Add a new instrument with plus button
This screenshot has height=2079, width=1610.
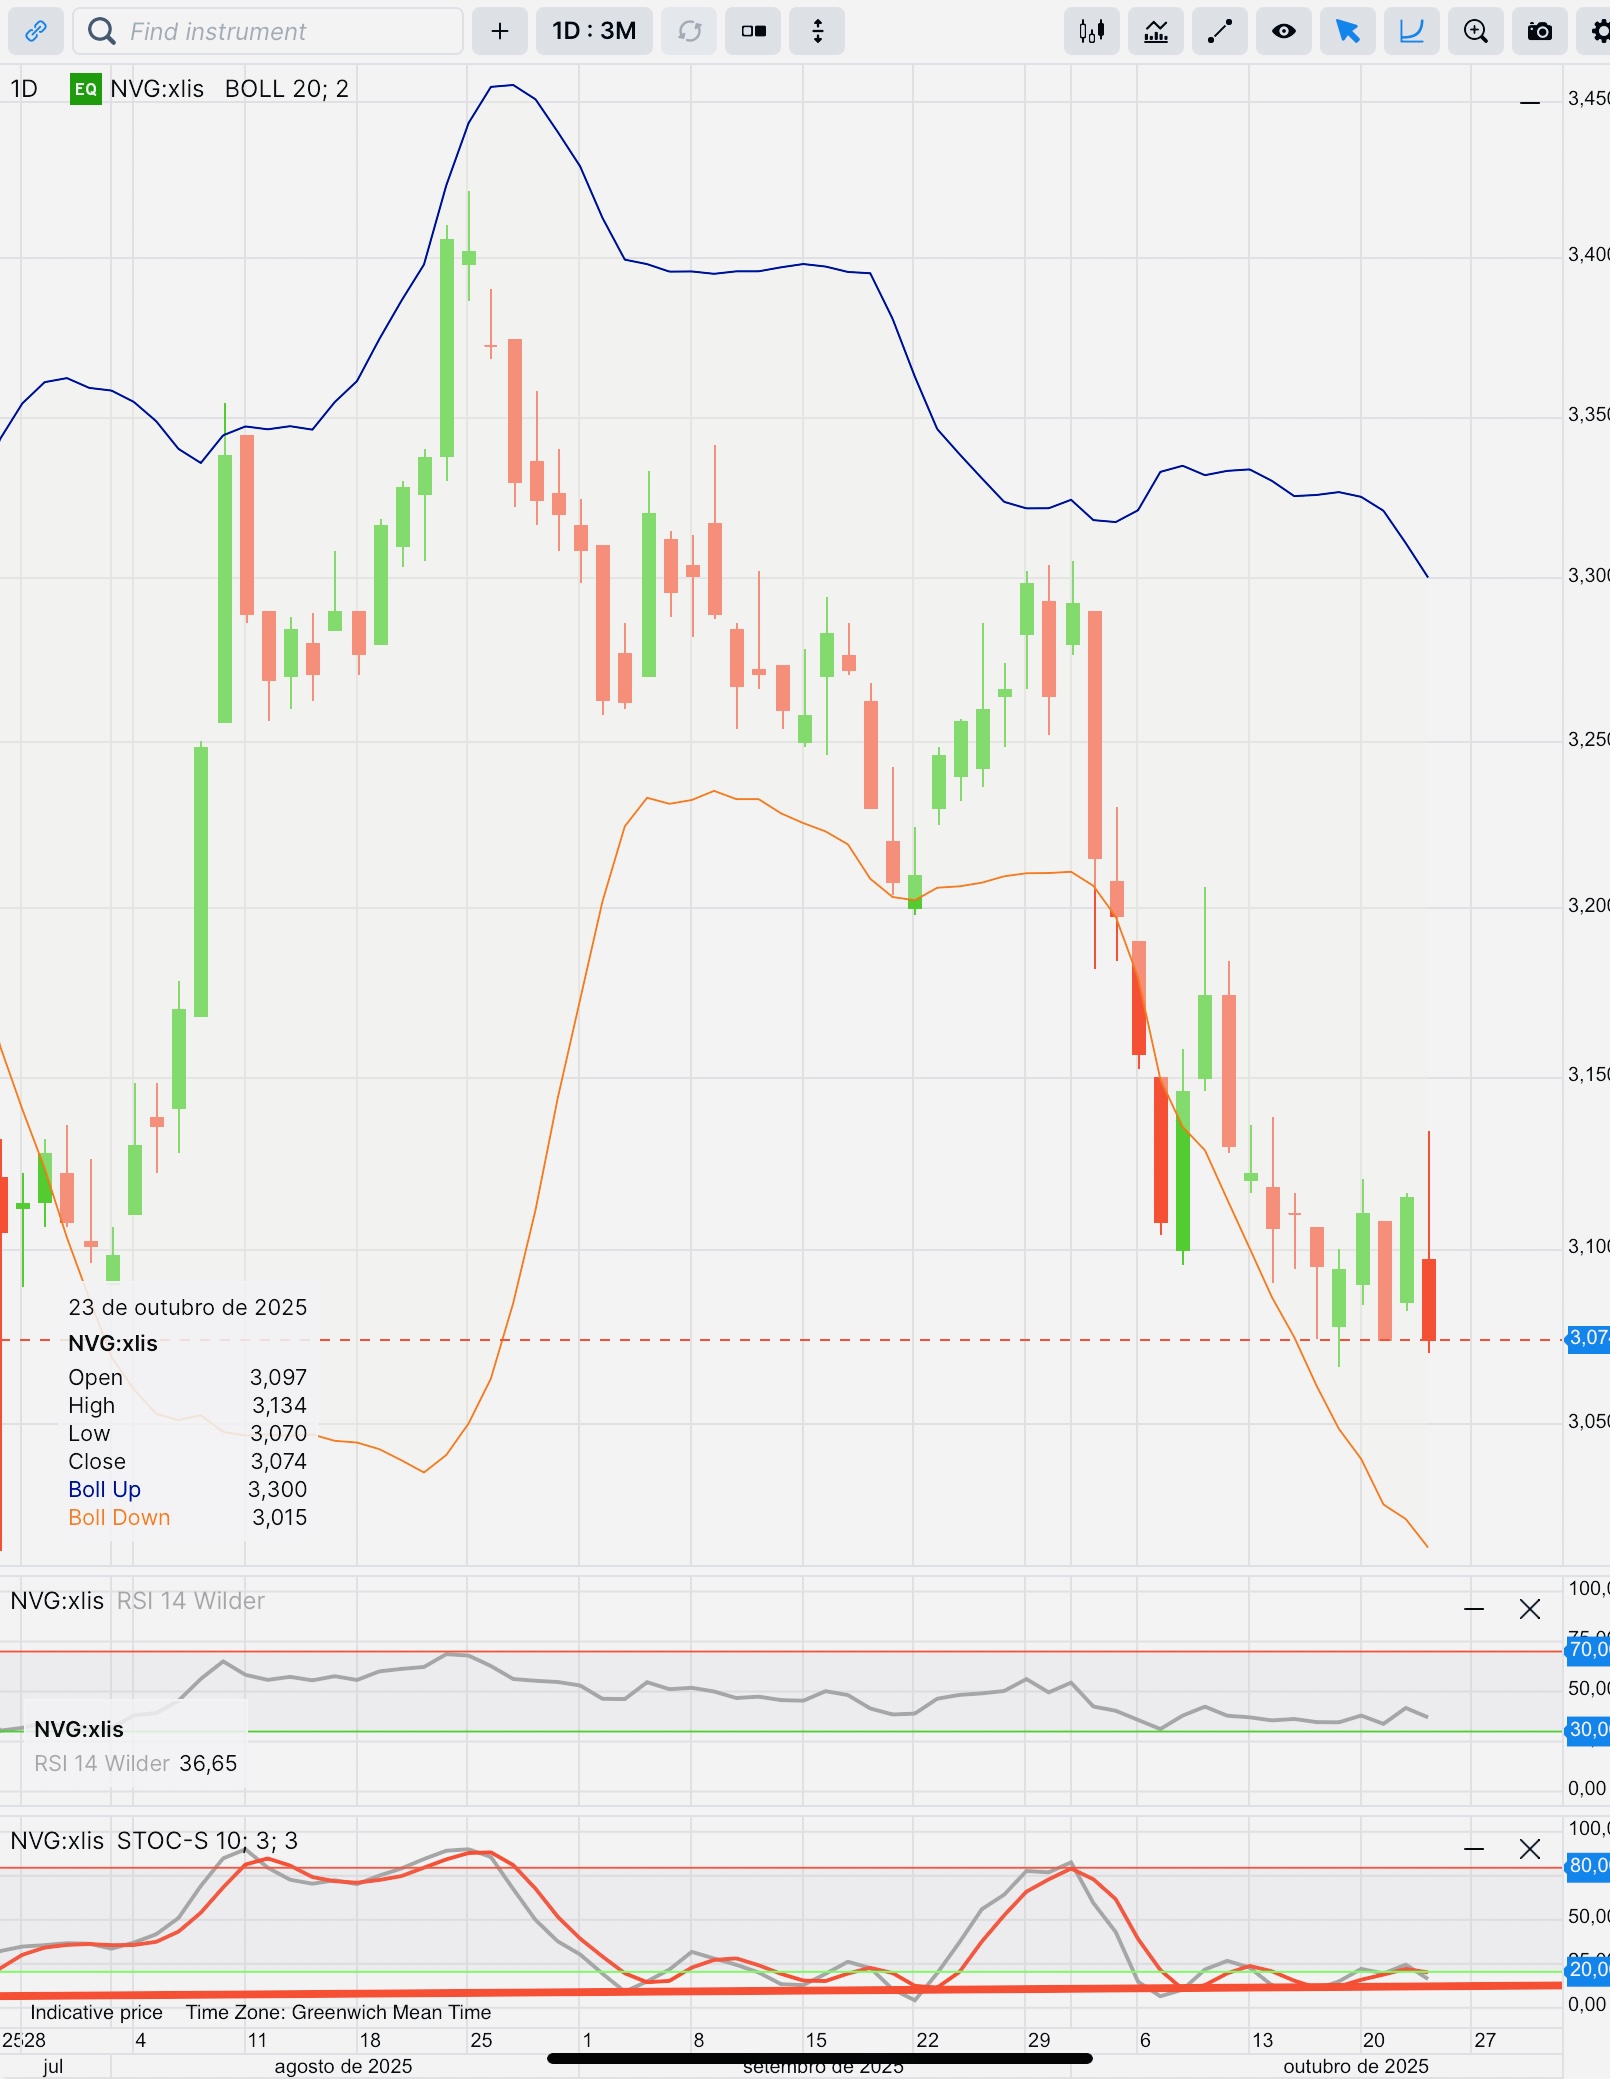point(500,31)
